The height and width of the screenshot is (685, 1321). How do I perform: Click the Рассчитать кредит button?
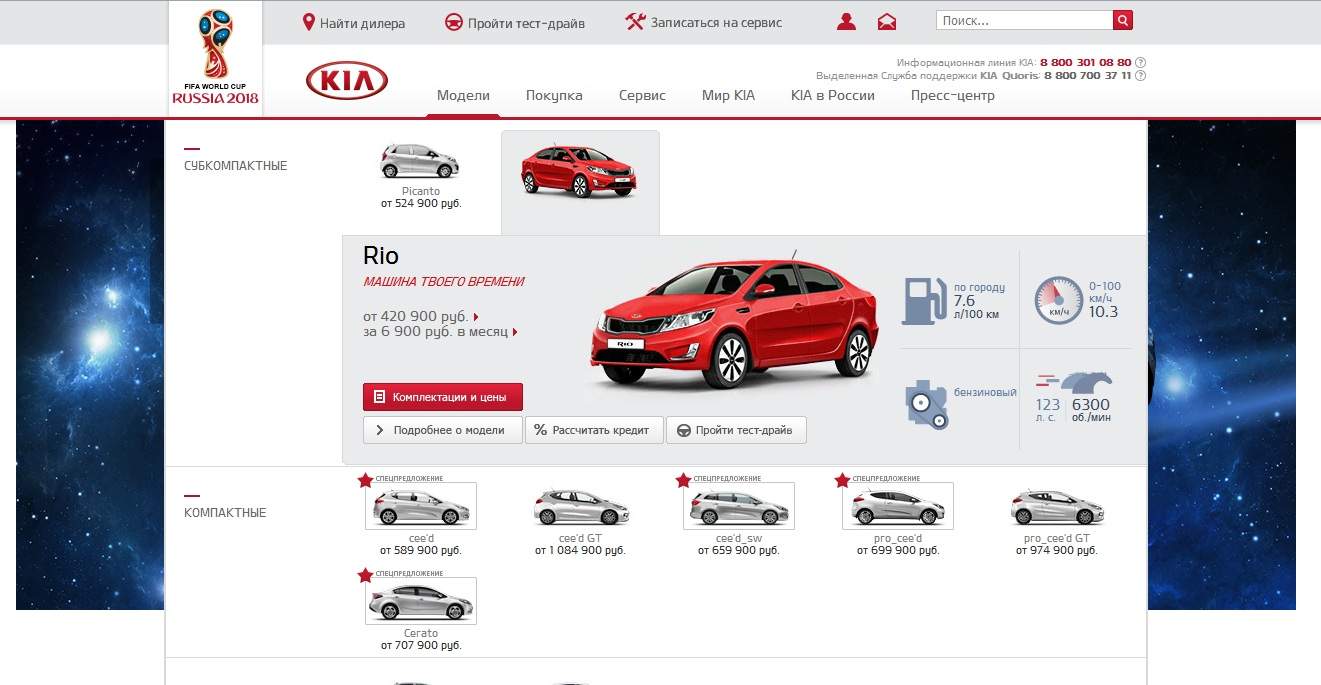point(594,430)
